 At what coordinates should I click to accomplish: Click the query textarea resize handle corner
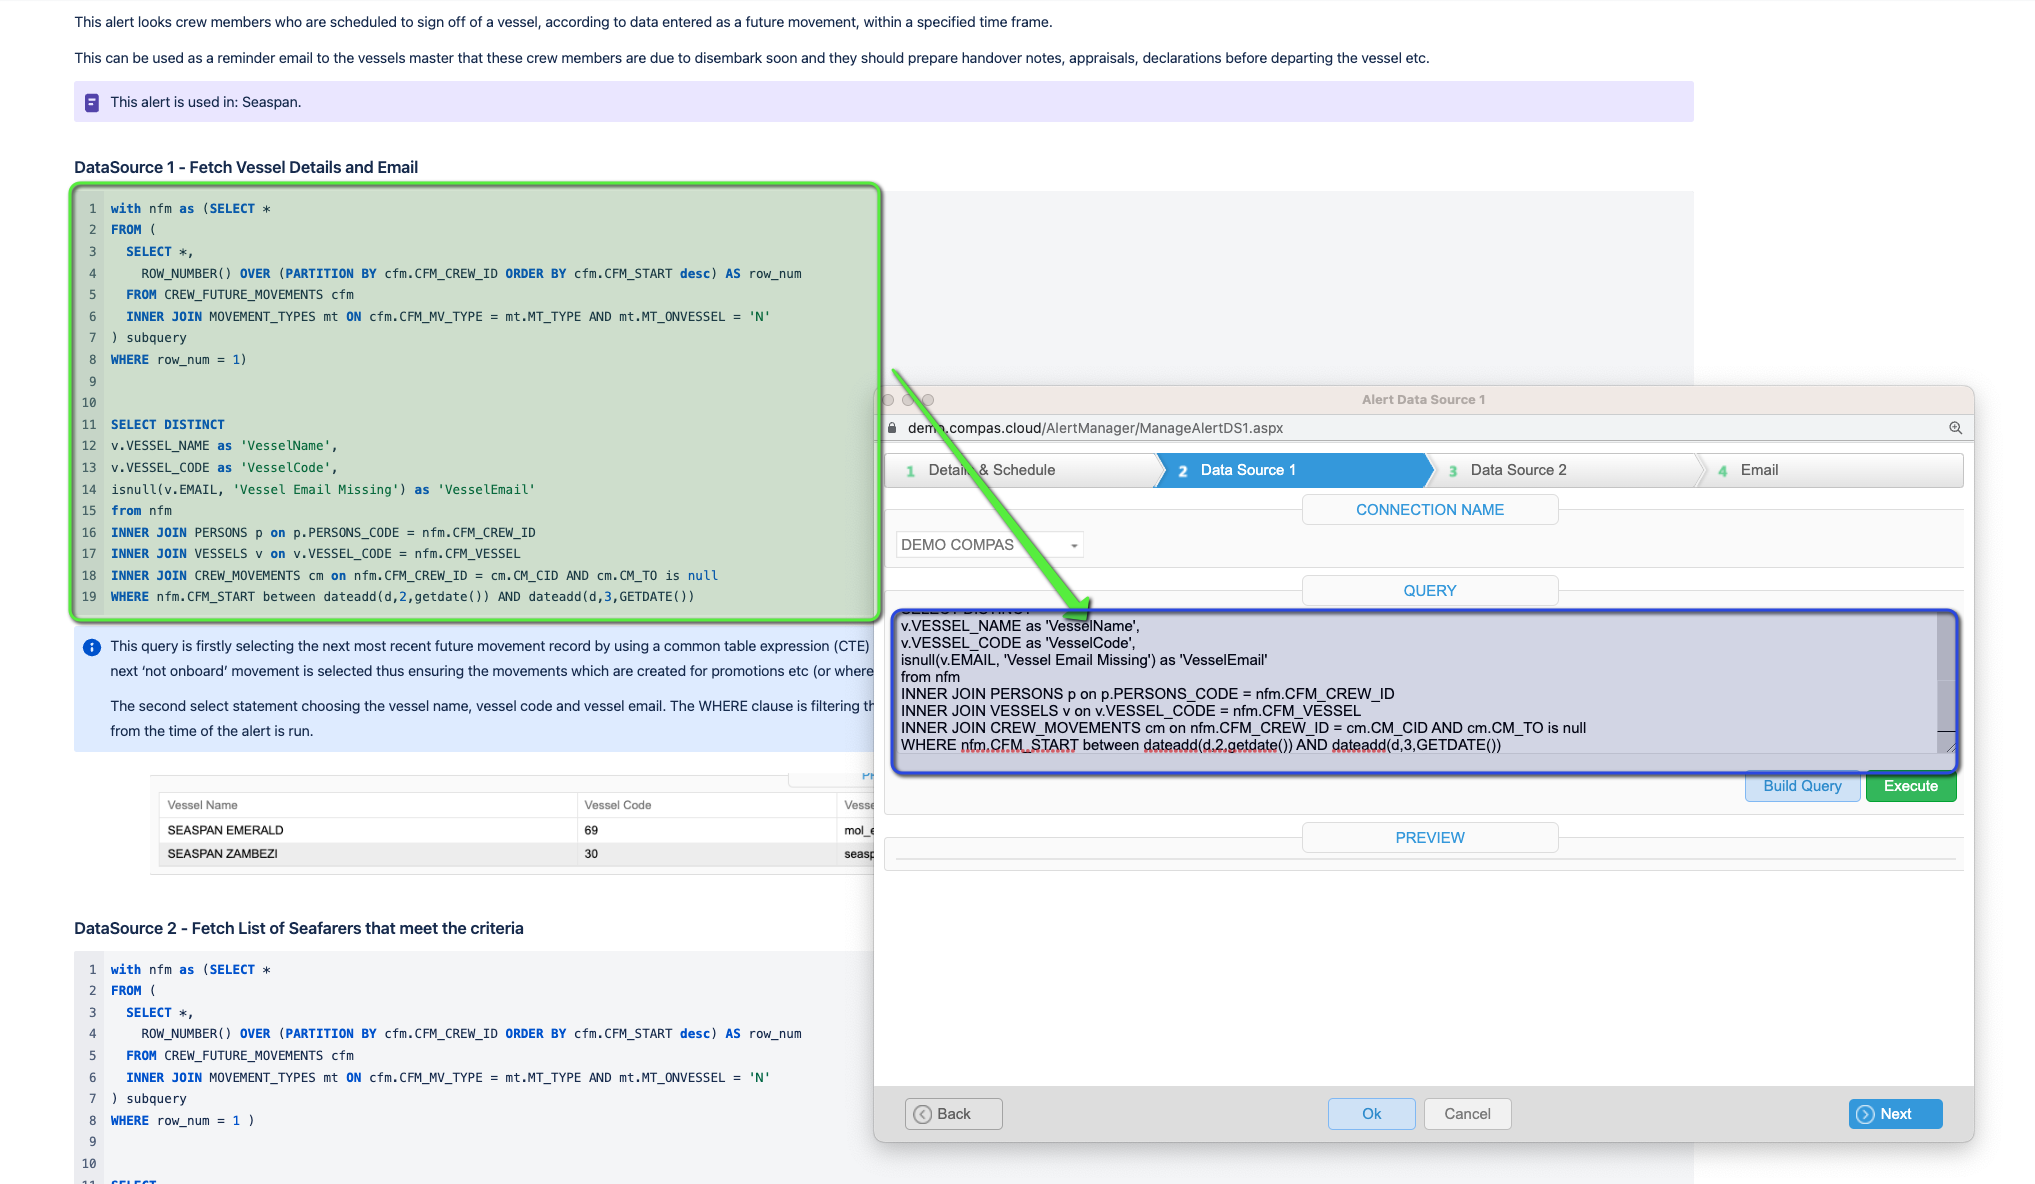pos(1950,747)
